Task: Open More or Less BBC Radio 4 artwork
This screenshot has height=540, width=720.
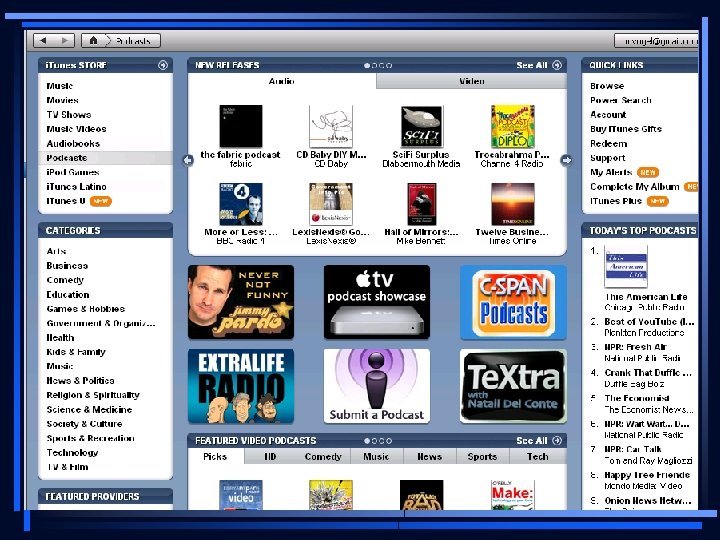Action: (241, 204)
